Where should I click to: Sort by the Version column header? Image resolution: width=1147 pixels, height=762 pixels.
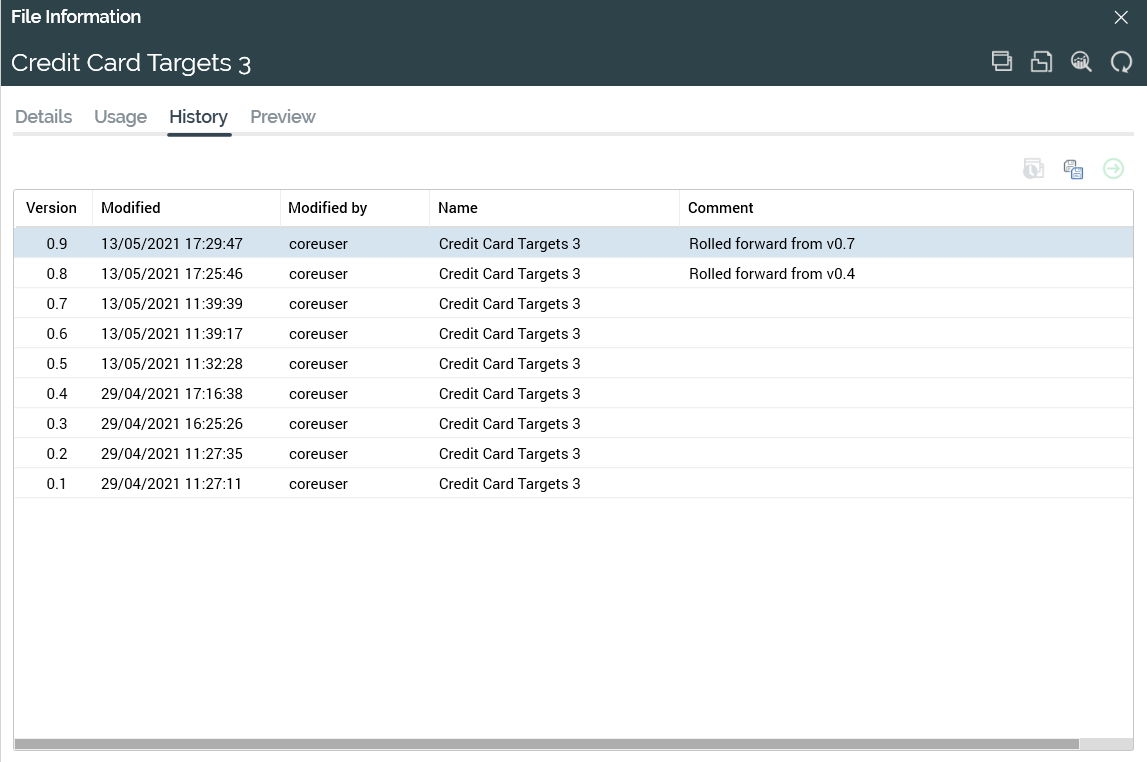tap(51, 208)
